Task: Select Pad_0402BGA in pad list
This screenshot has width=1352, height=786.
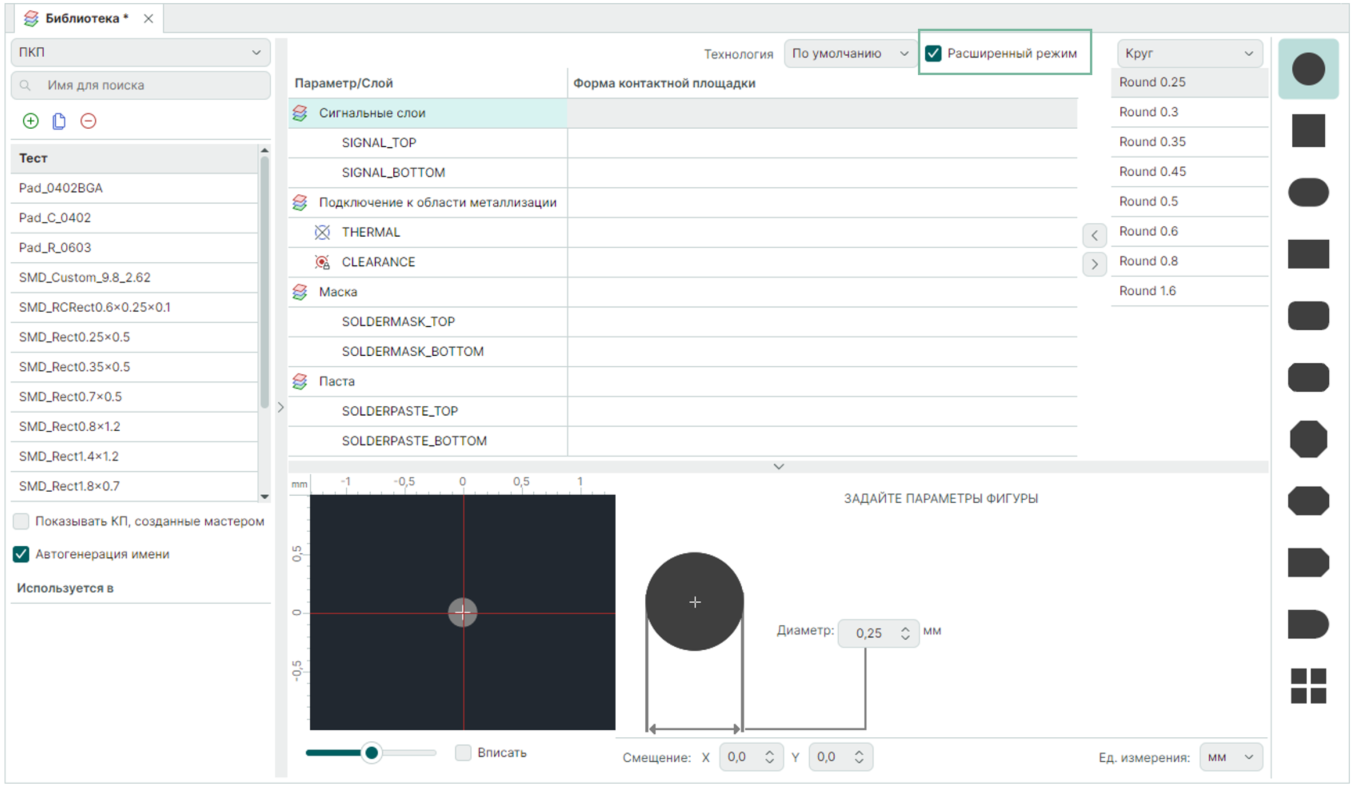Action: [61, 188]
